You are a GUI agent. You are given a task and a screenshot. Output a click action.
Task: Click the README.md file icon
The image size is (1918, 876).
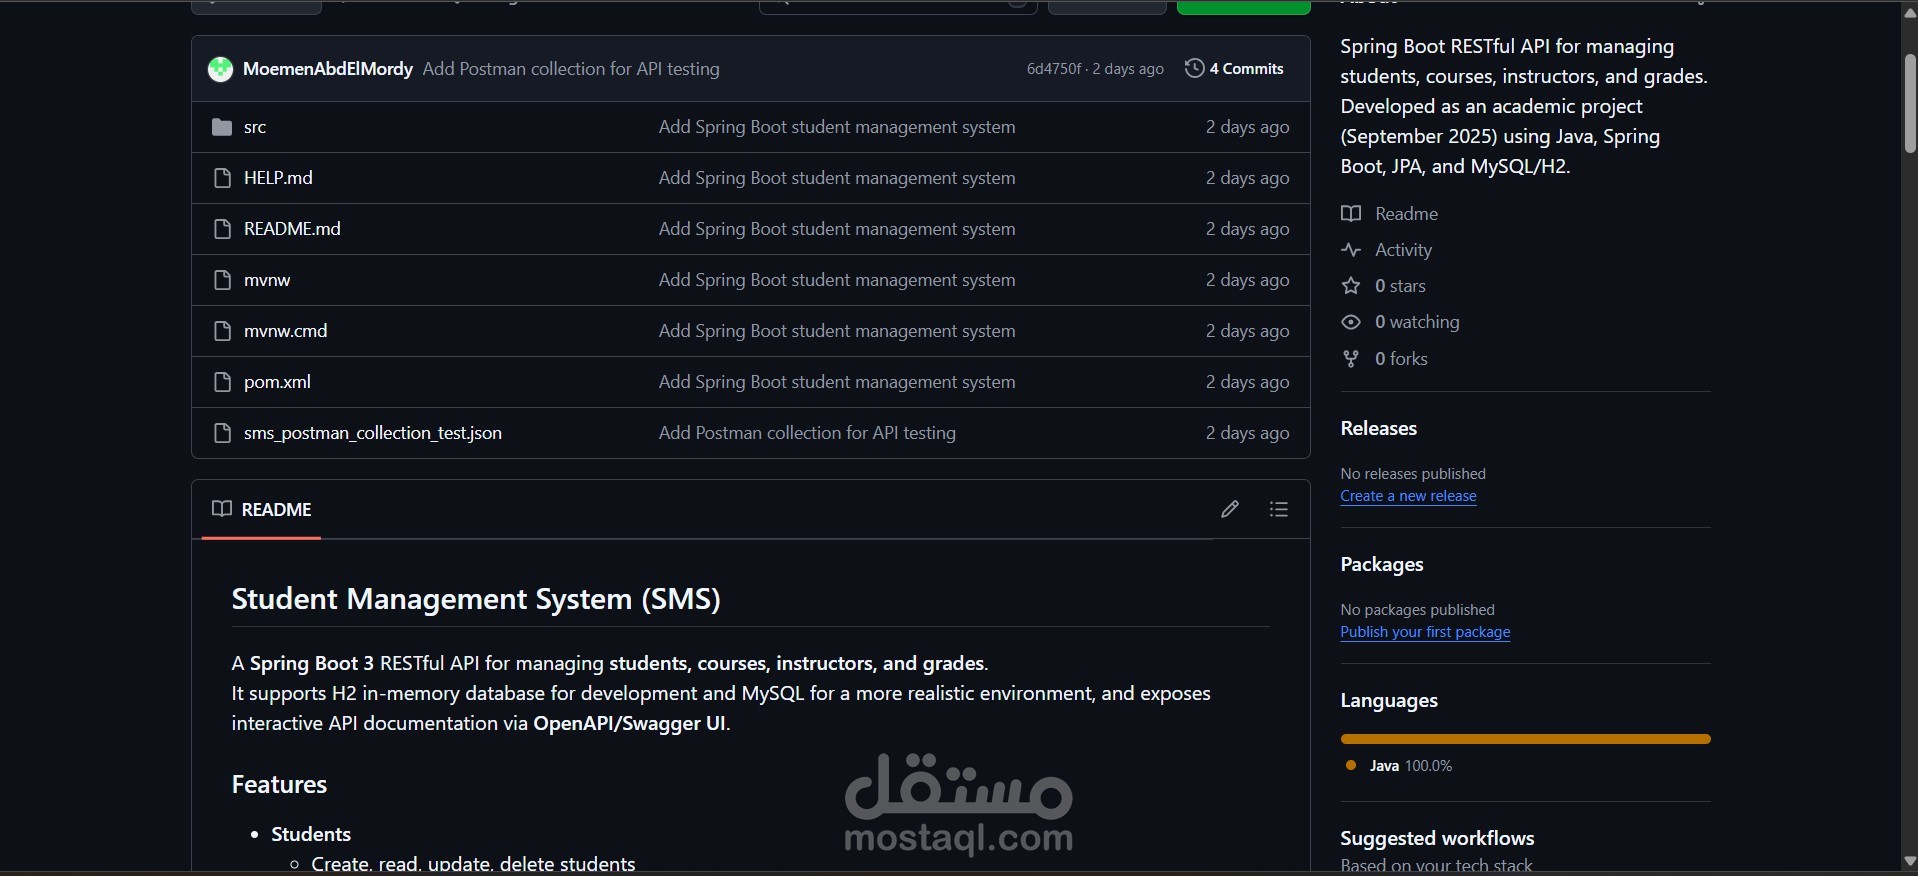pos(222,229)
